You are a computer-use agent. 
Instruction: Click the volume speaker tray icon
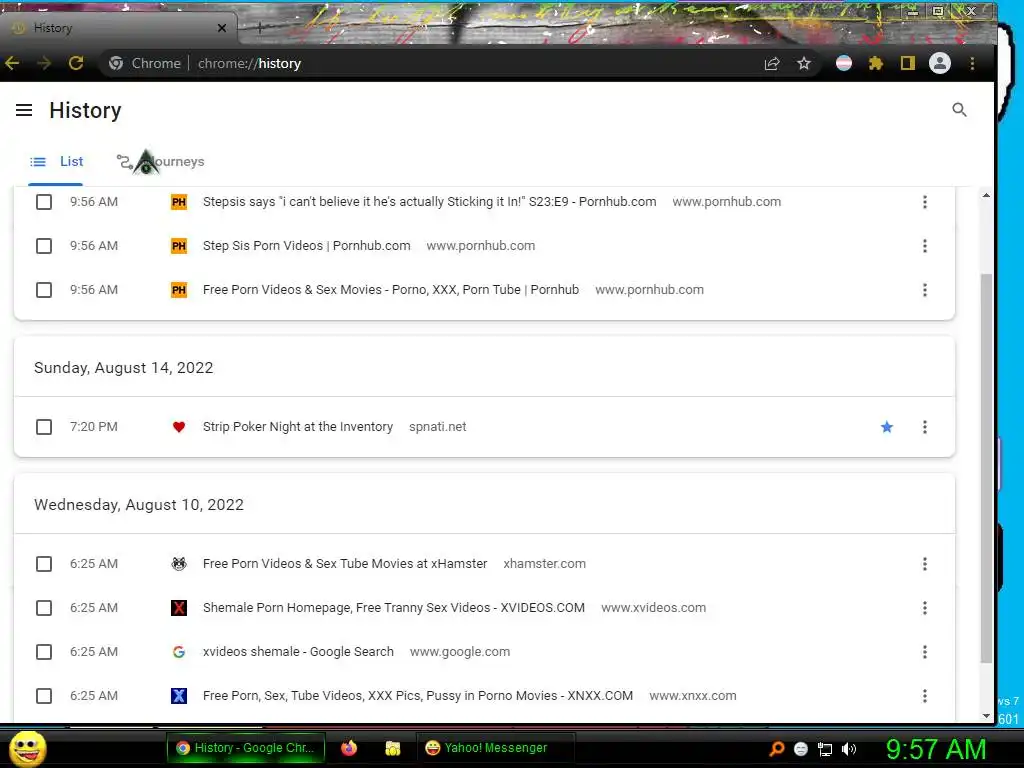(849, 748)
